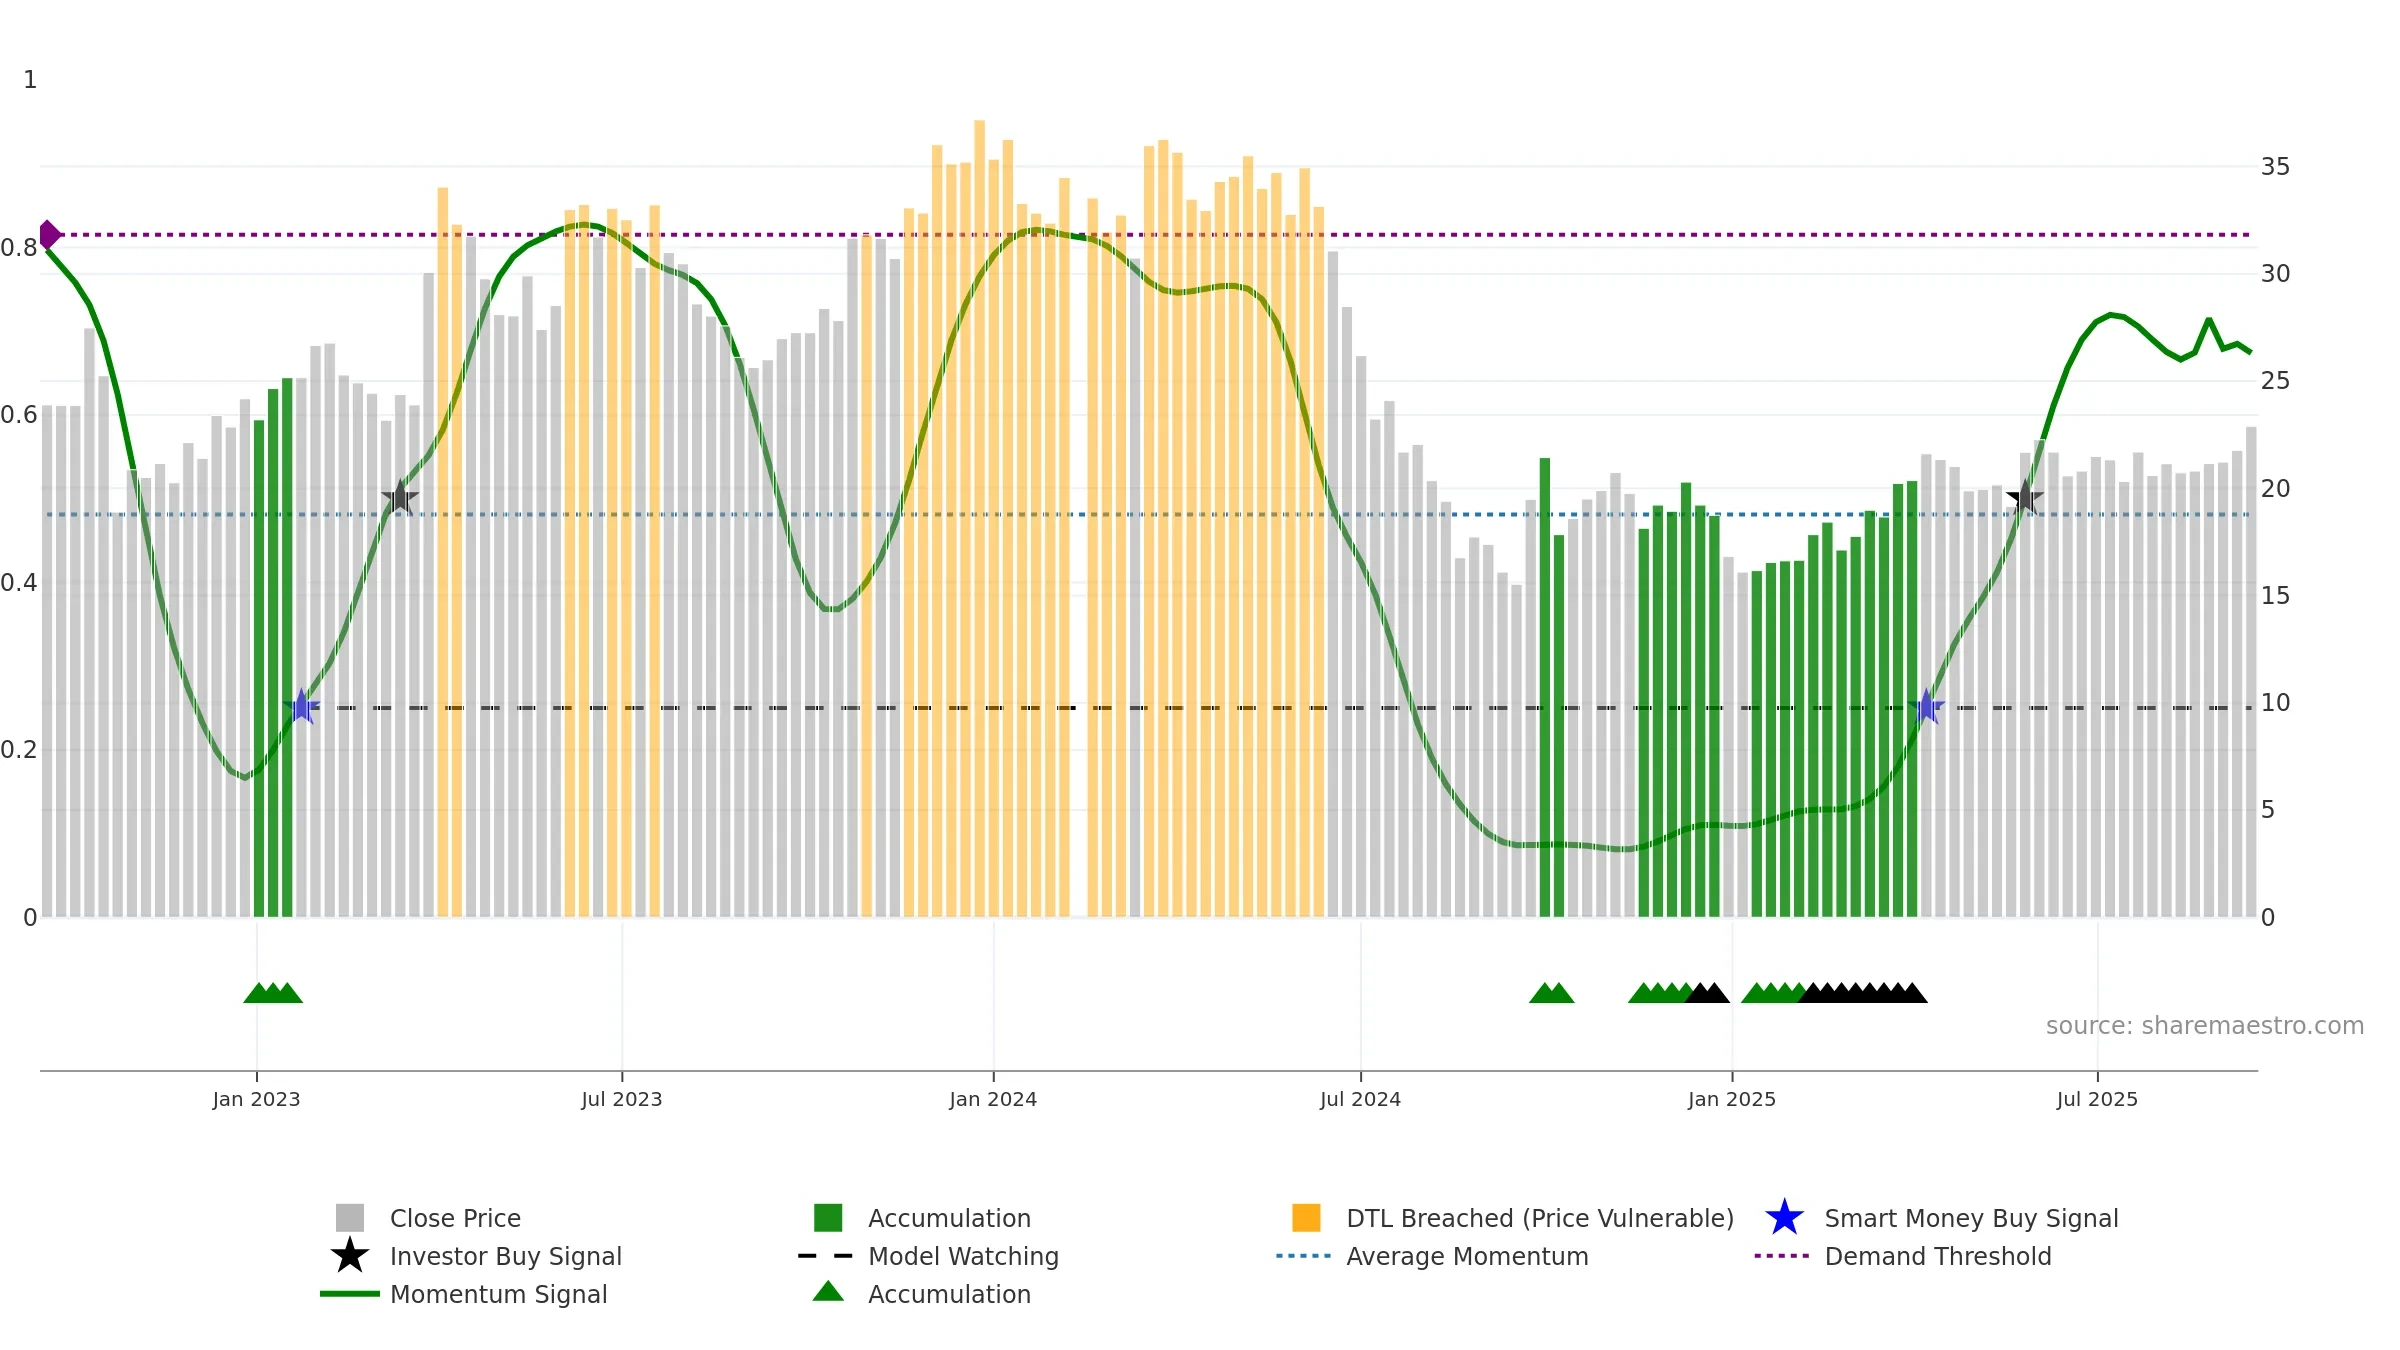Click the orange DTL Breached legend swatch

pyautogui.click(x=1306, y=1218)
